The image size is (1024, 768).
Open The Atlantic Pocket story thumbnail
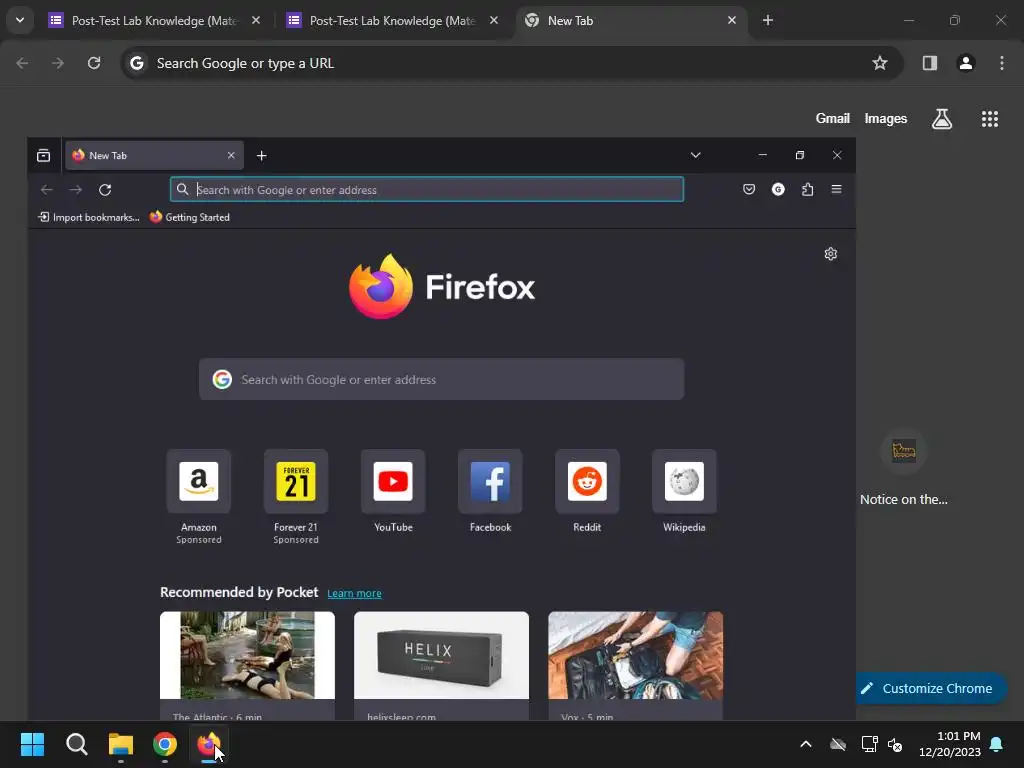click(x=248, y=655)
